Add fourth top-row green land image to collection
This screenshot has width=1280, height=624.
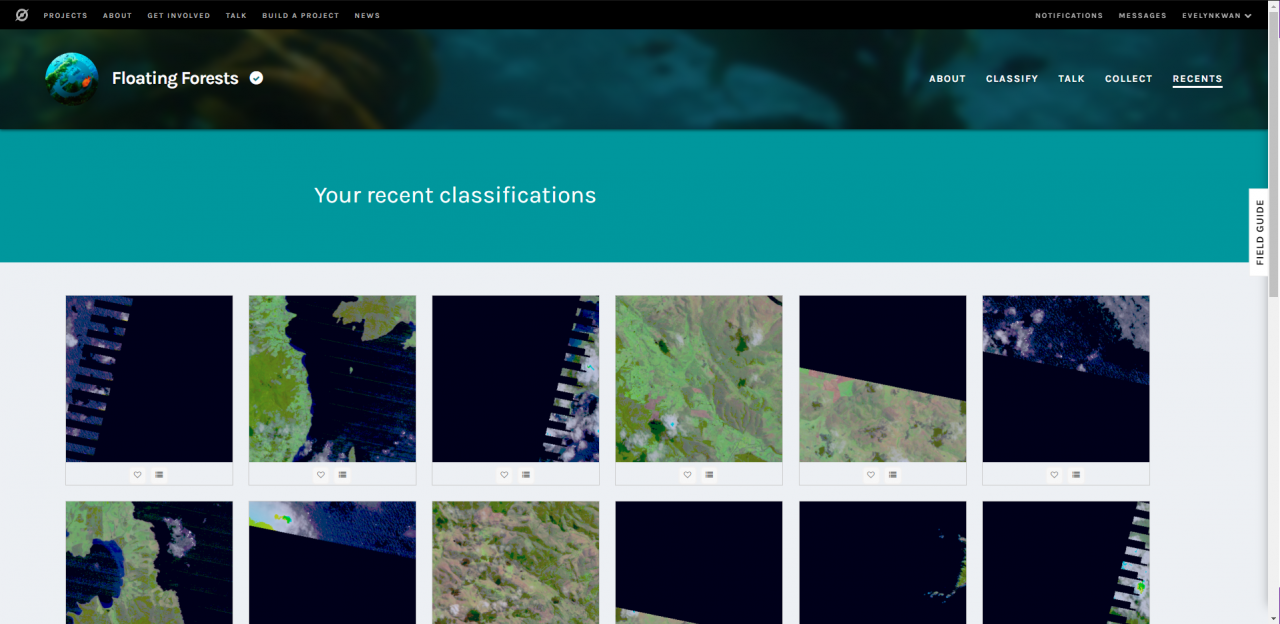pyautogui.click(x=709, y=474)
